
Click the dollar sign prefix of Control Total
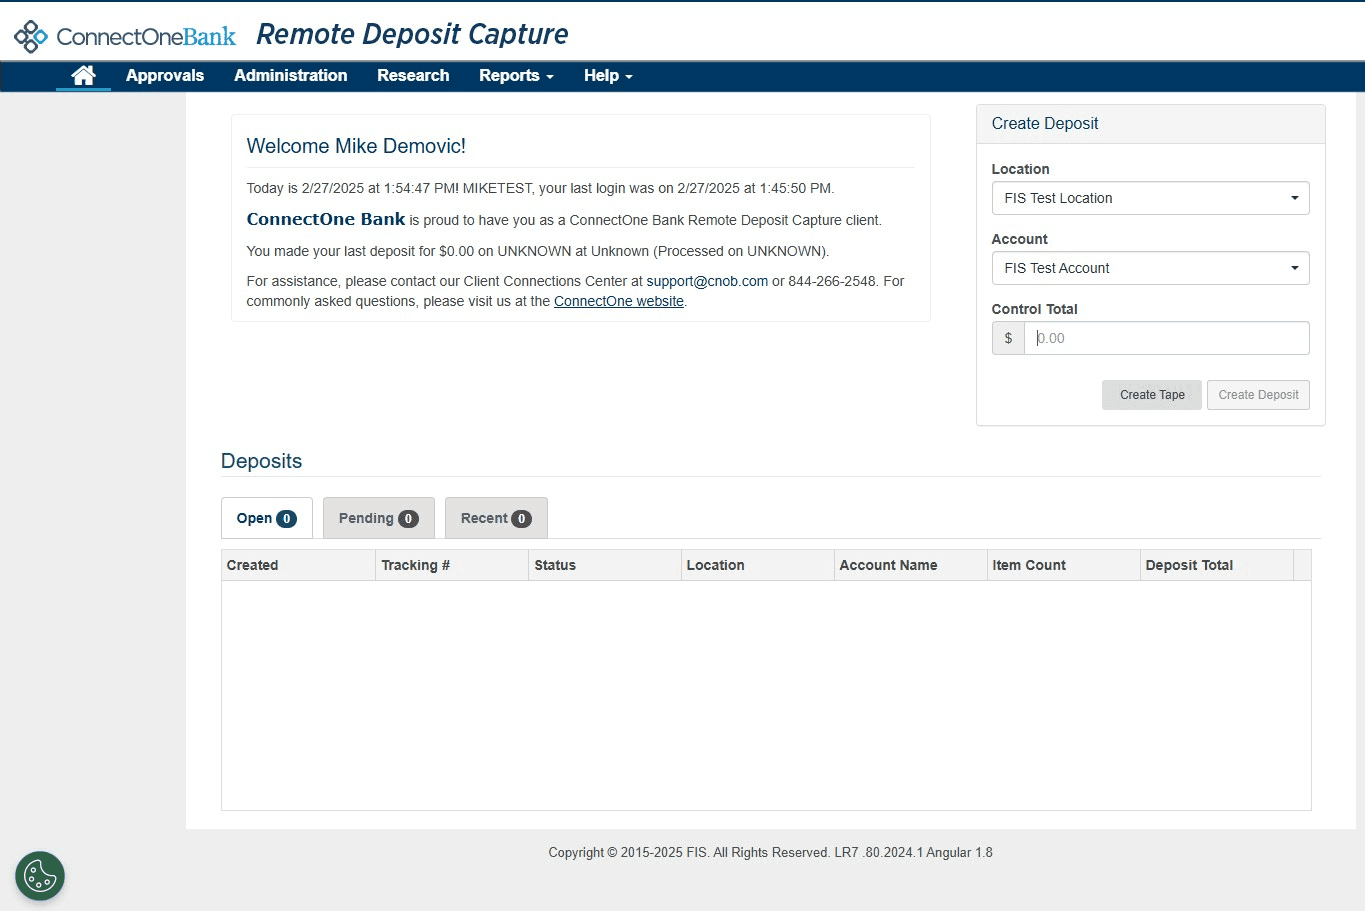(1008, 338)
